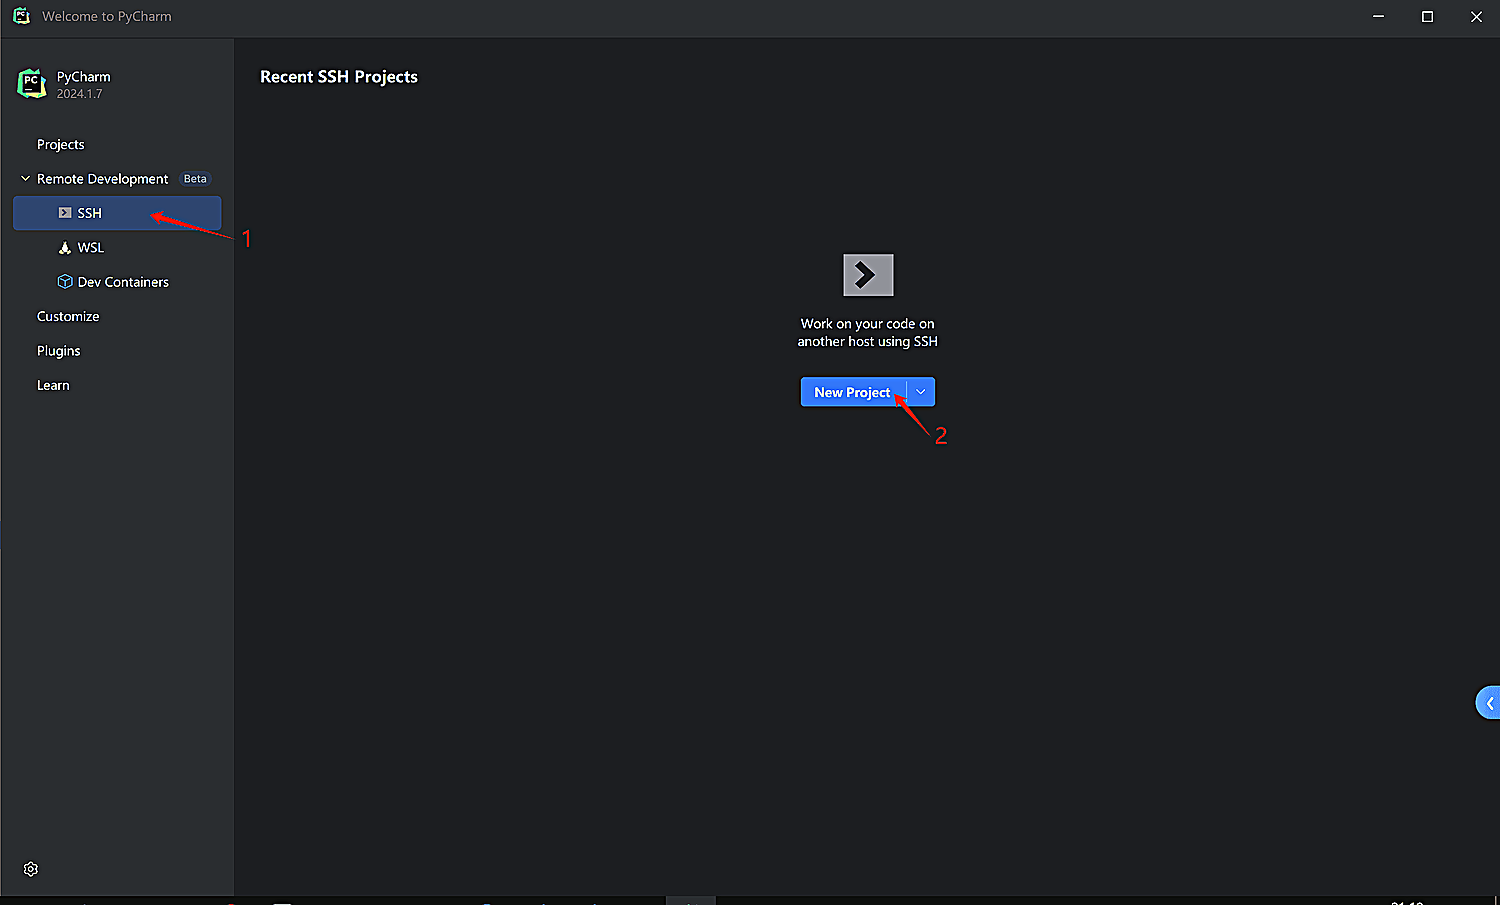Open the settings gear in bottom-left corner

(31, 869)
